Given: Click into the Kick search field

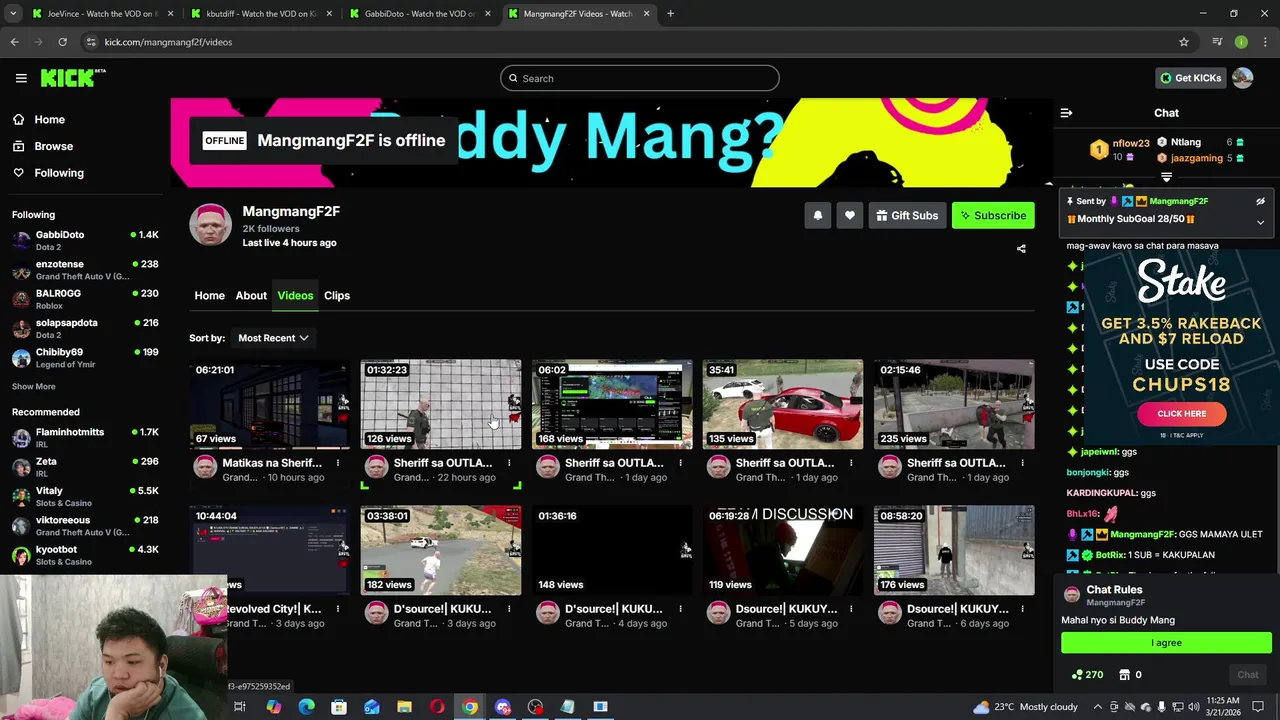Looking at the screenshot, I should pyautogui.click(x=640, y=78).
